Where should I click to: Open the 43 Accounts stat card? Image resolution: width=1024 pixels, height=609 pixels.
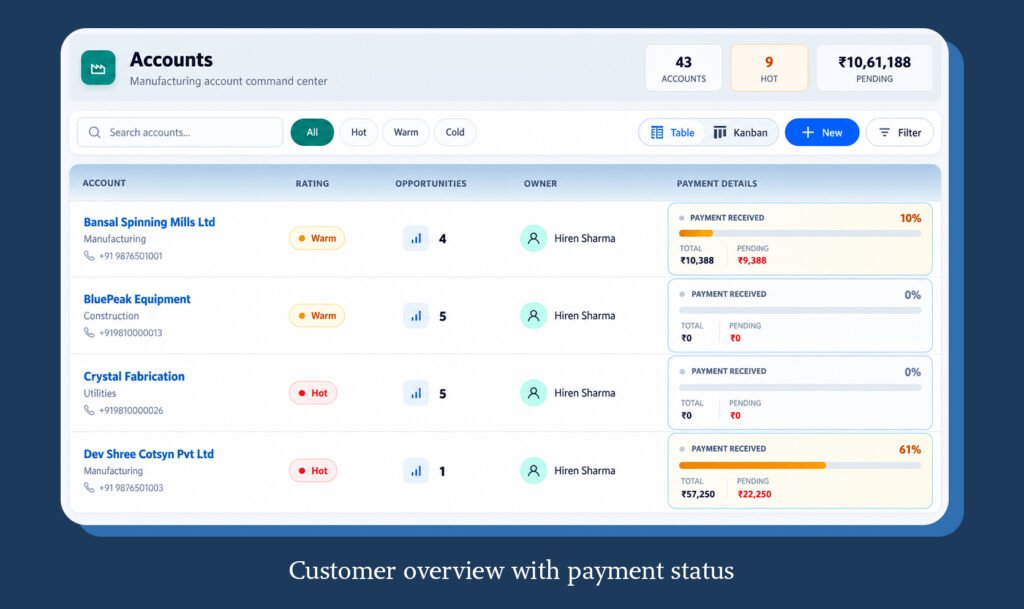coord(684,68)
